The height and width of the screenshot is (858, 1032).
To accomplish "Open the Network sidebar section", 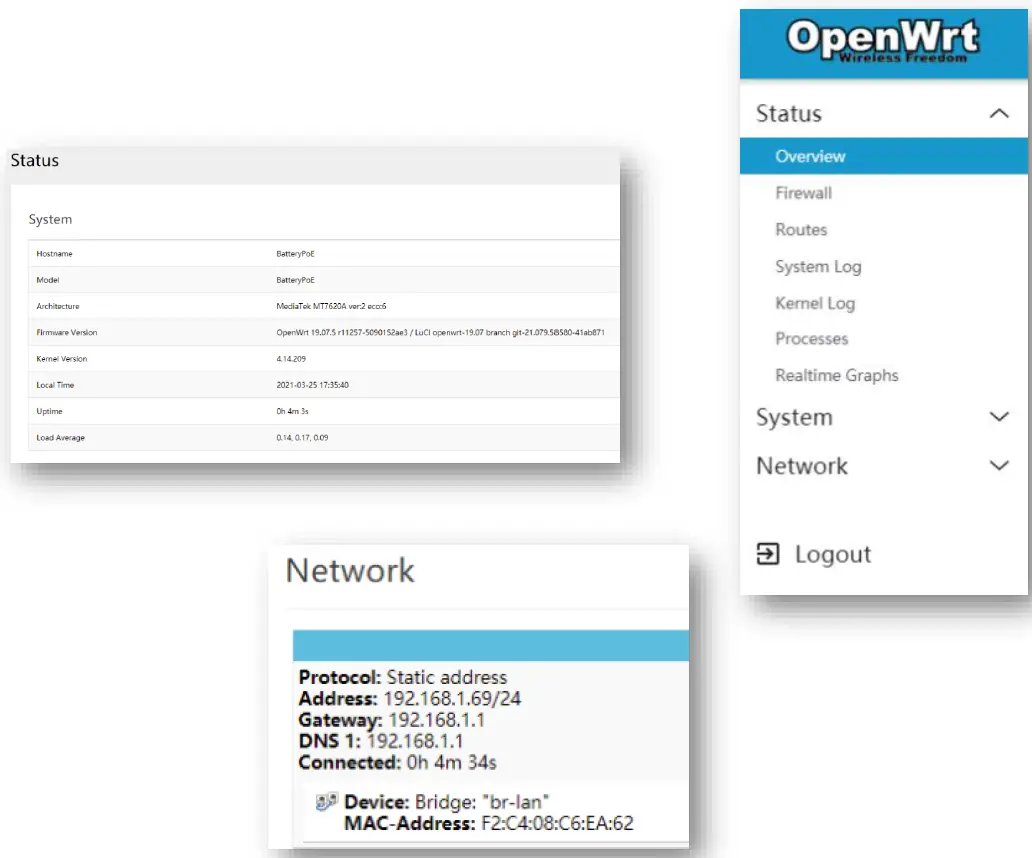I will pos(802,466).
